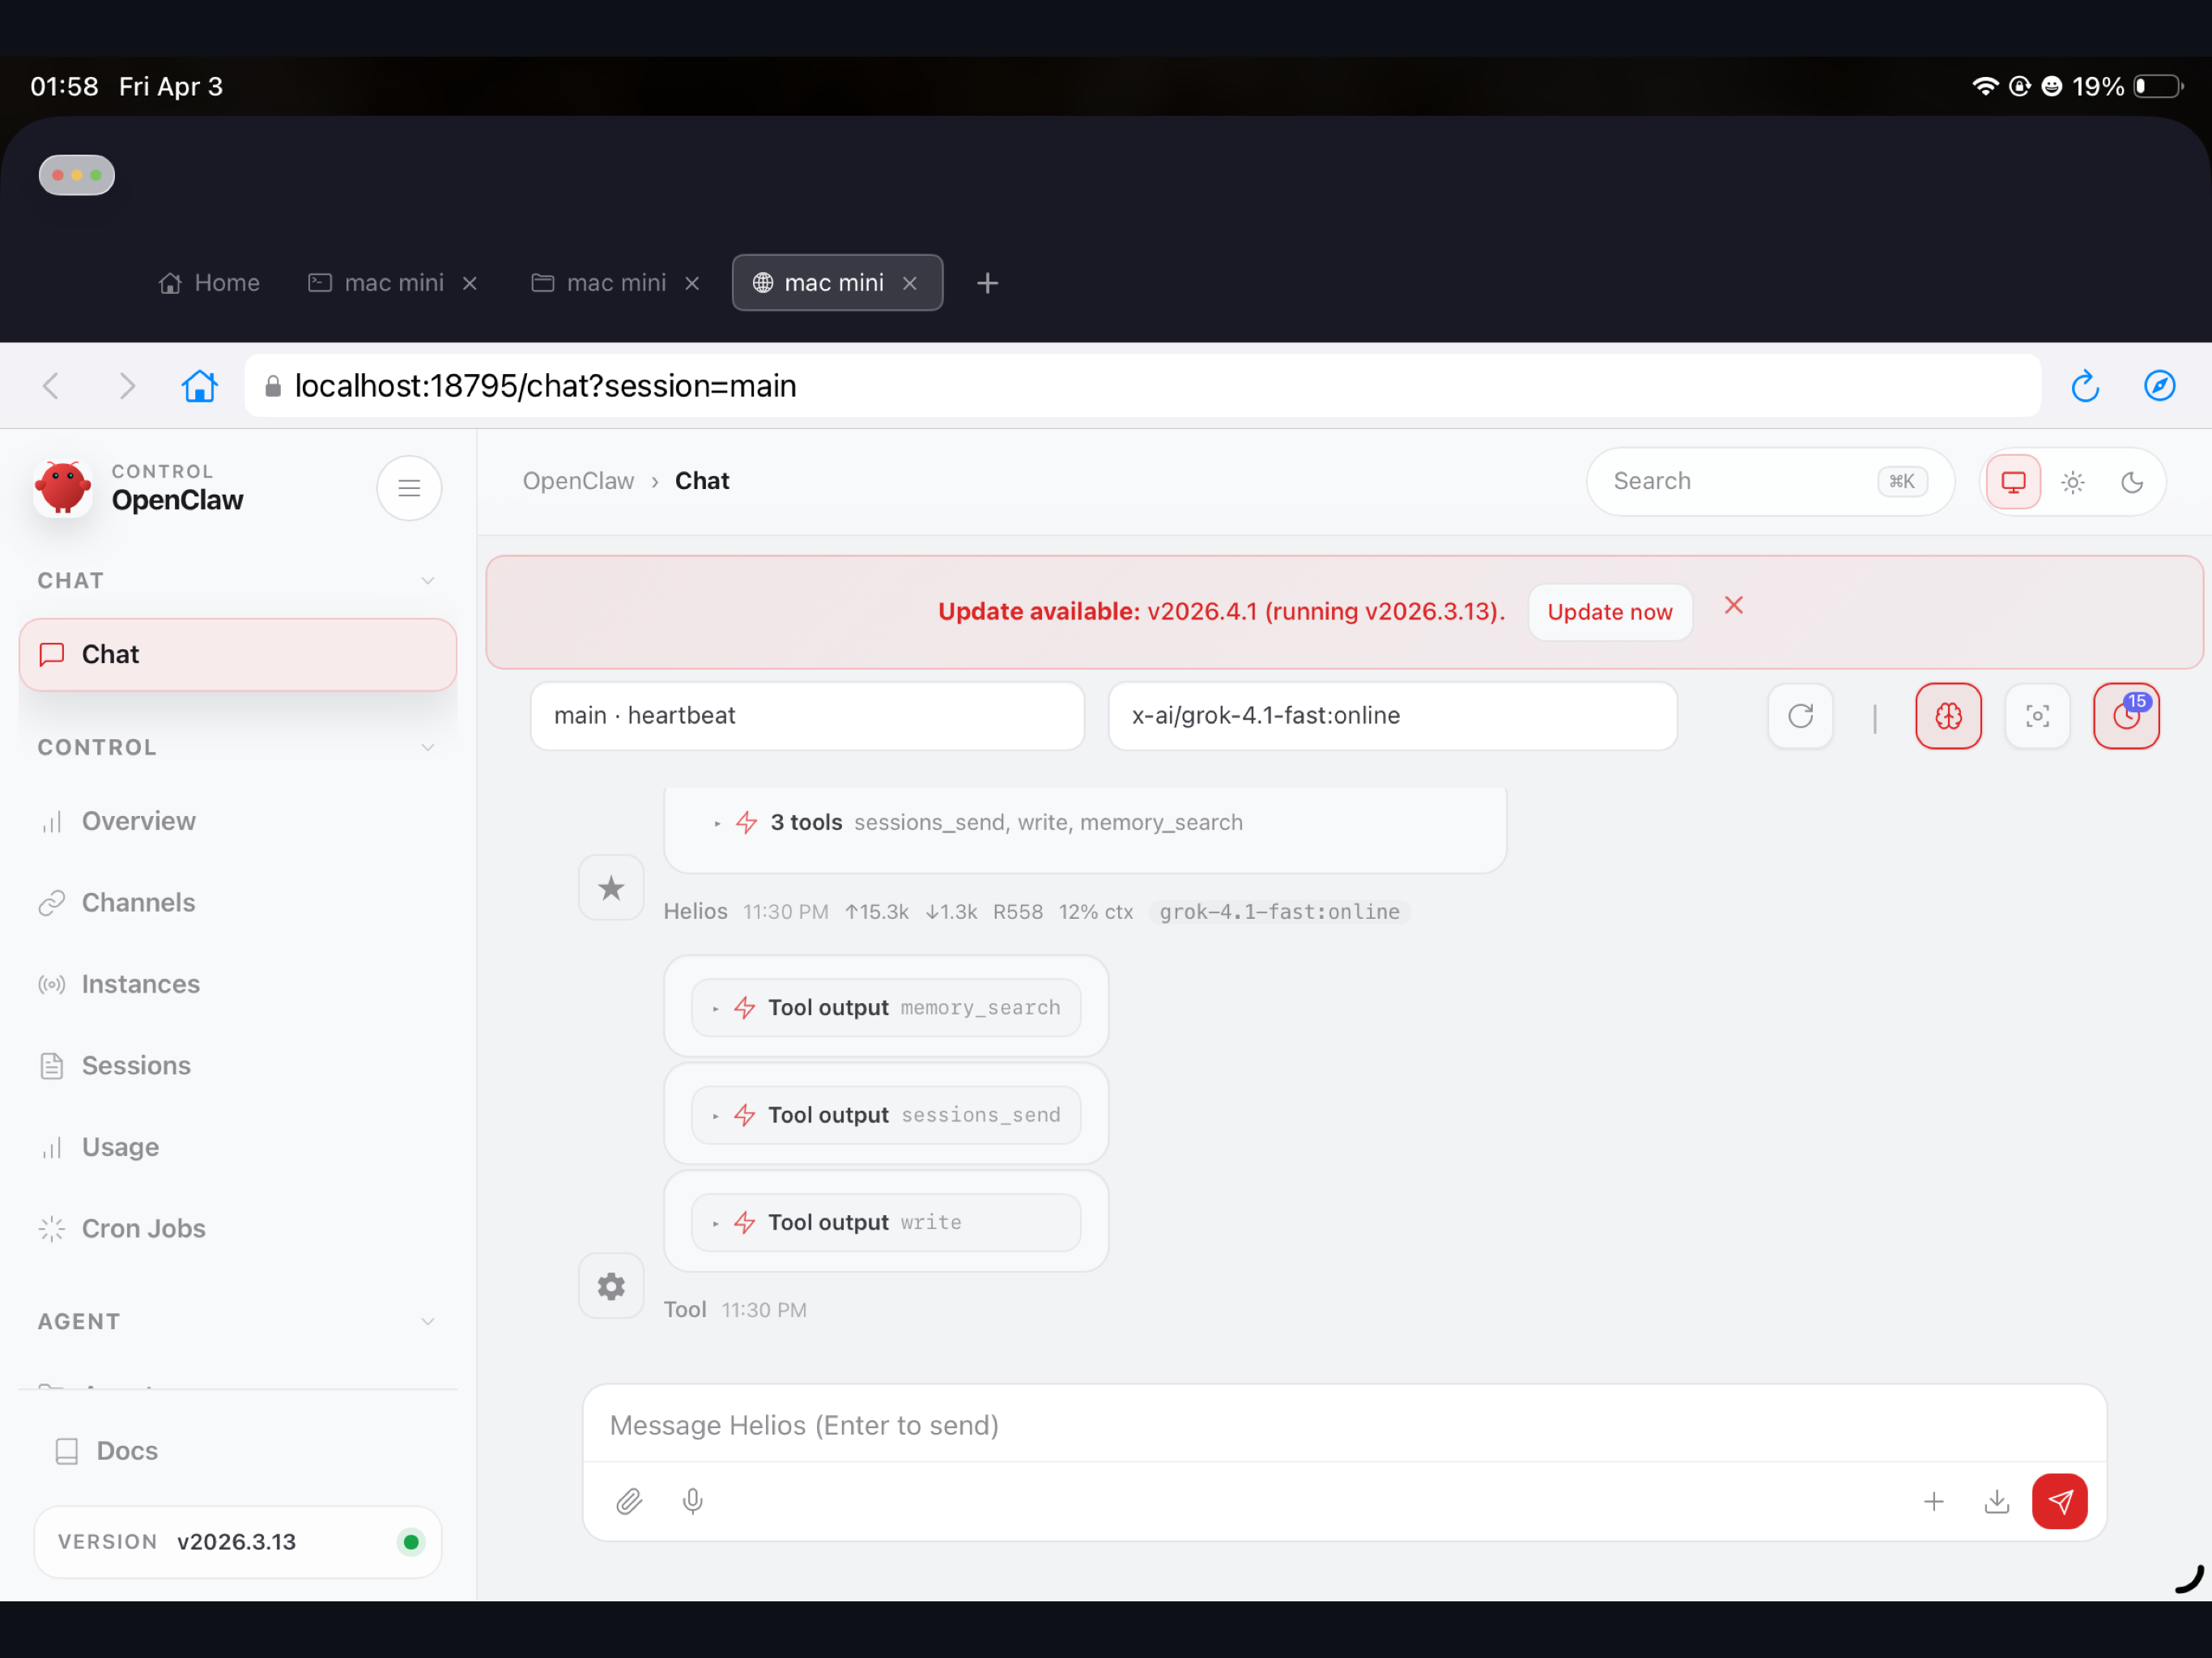Toggle the focus mode frame icon

coord(2036,715)
